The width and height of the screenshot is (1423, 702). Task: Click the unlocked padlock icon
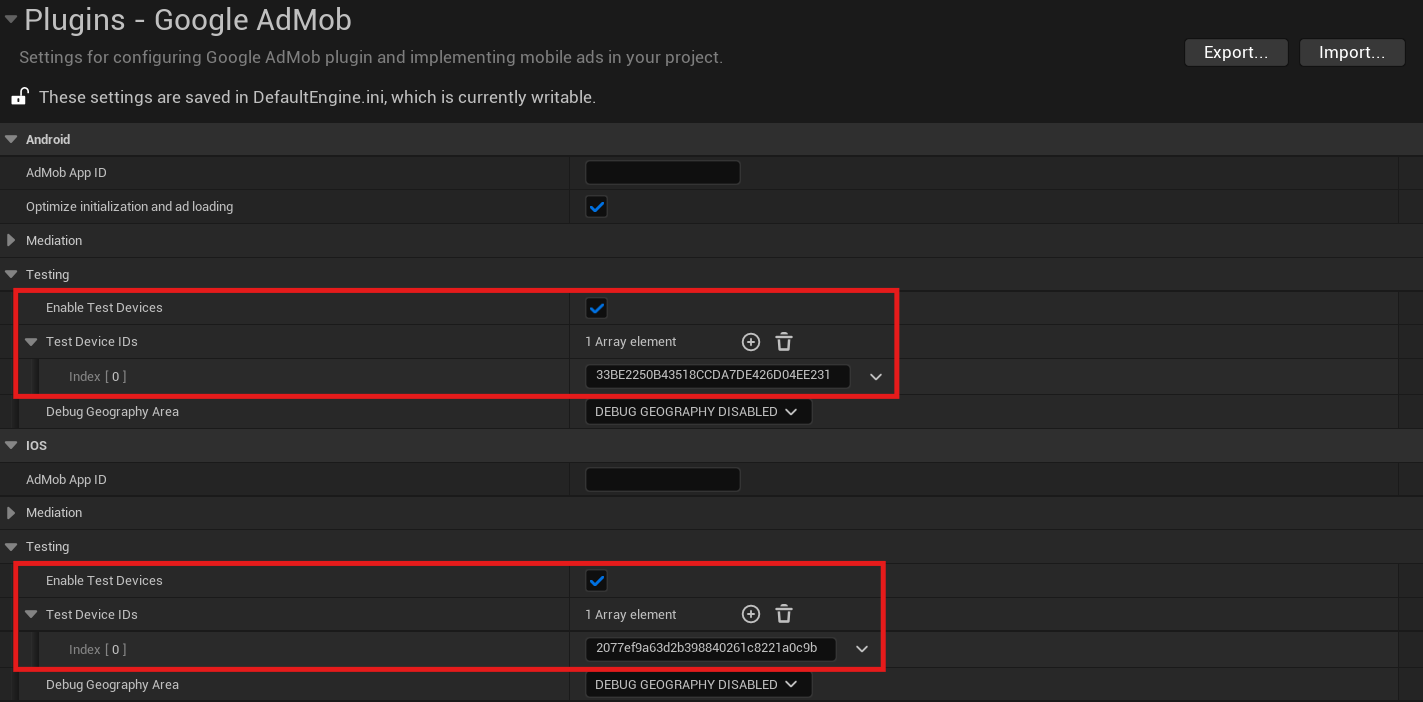tap(19, 97)
